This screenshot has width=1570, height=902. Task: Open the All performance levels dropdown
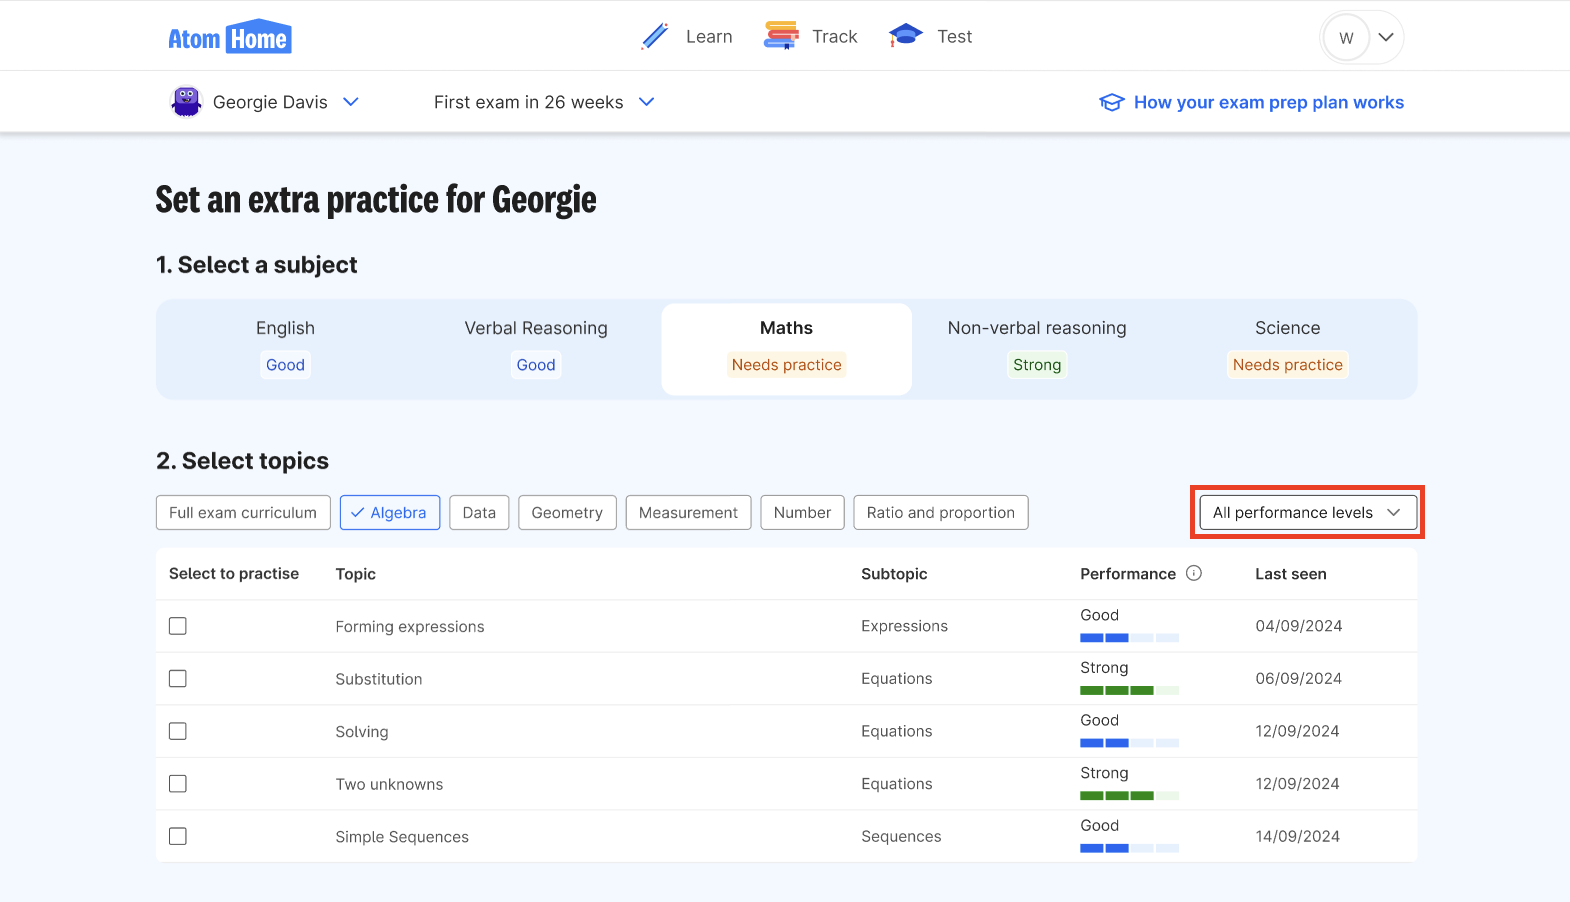tap(1308, 512)
